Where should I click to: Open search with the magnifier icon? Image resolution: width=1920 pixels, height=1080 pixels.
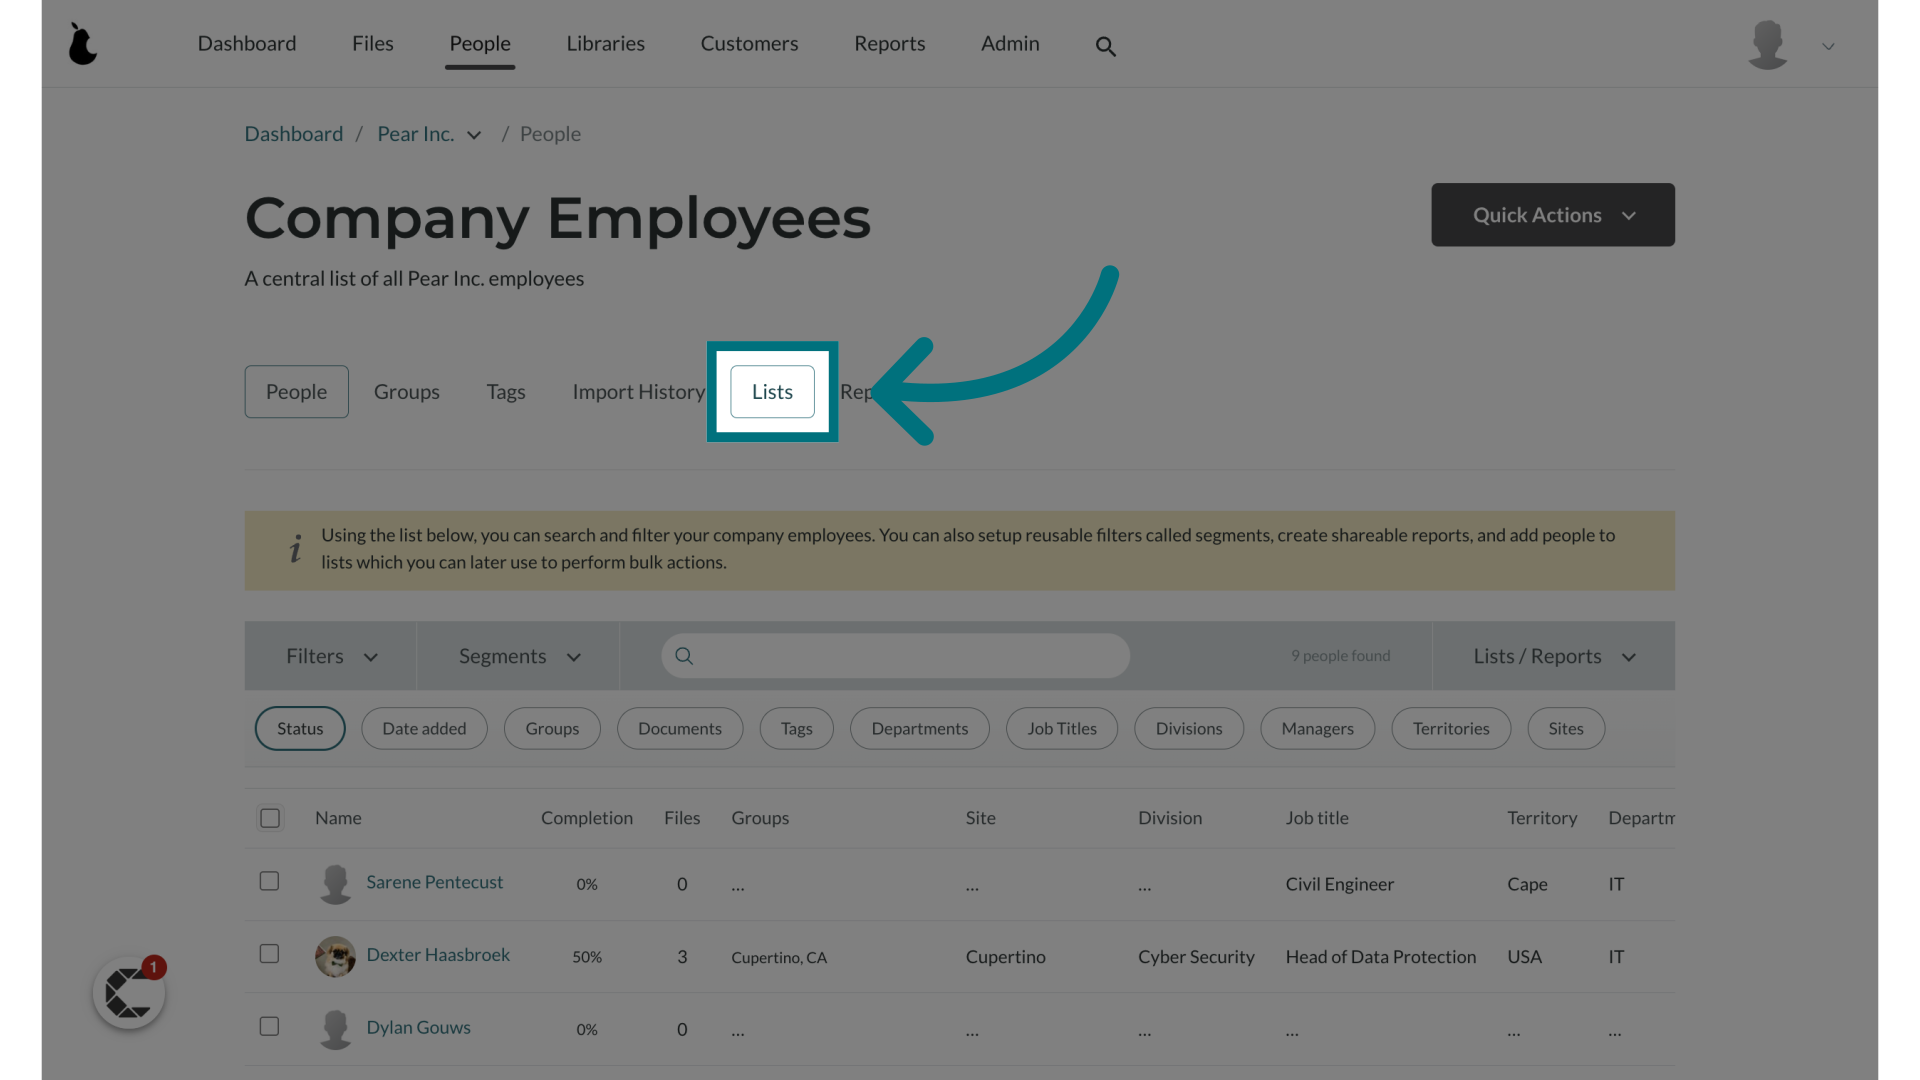1105,46
